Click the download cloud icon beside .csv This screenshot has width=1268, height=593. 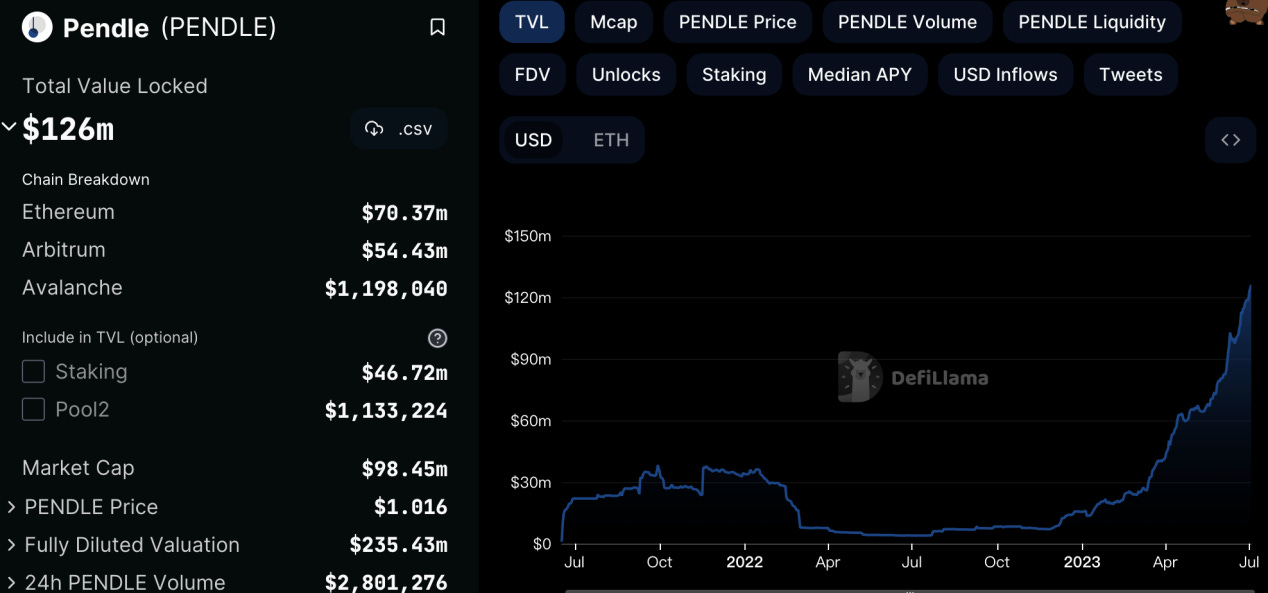point(374,128)
